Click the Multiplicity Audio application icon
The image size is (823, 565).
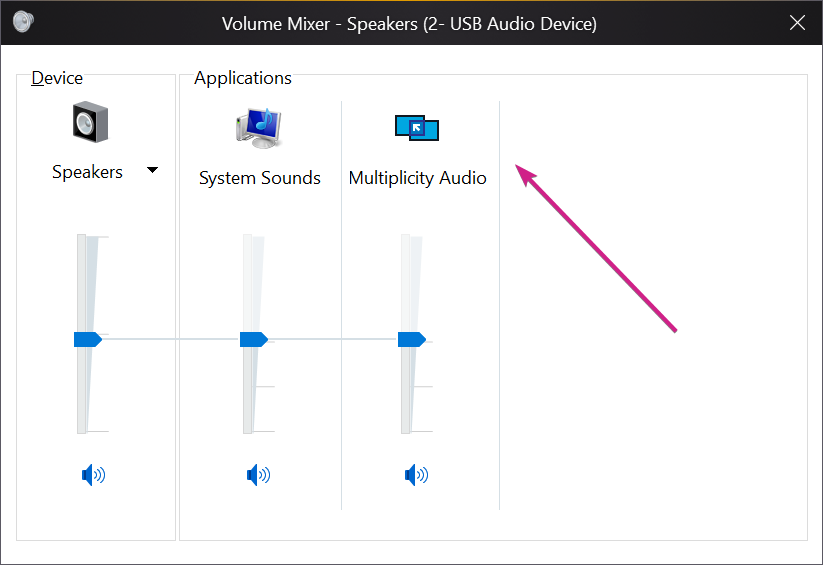(x=417, y=128)
